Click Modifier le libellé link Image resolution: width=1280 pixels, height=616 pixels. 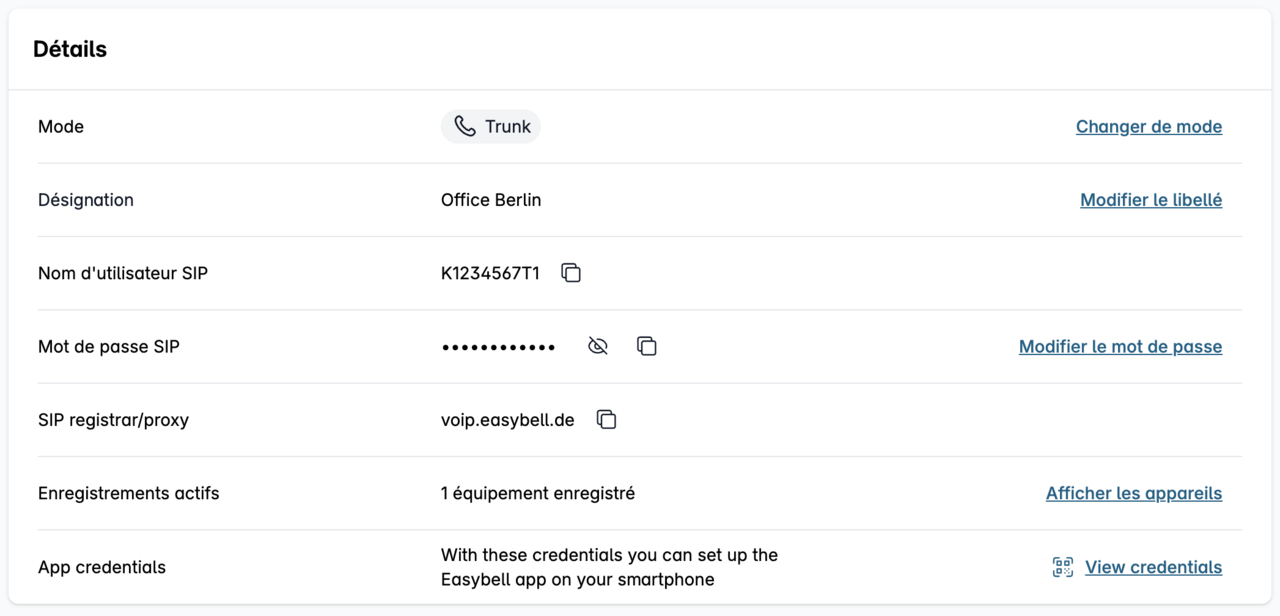[1151, 200]
